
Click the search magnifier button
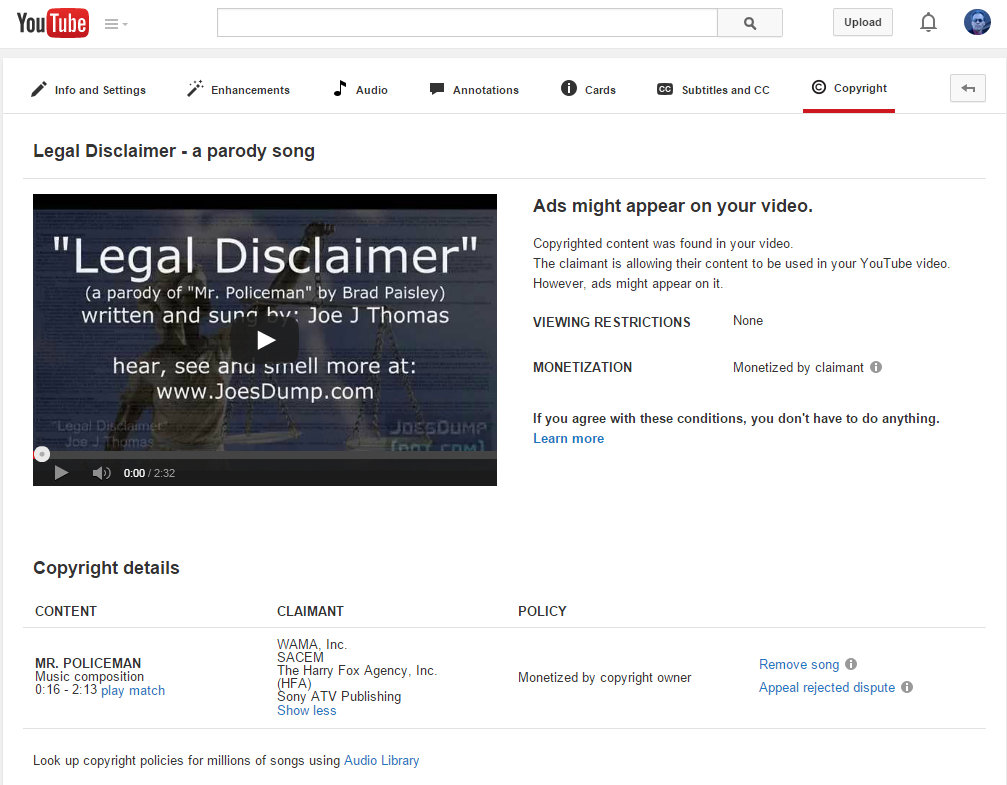749,22
